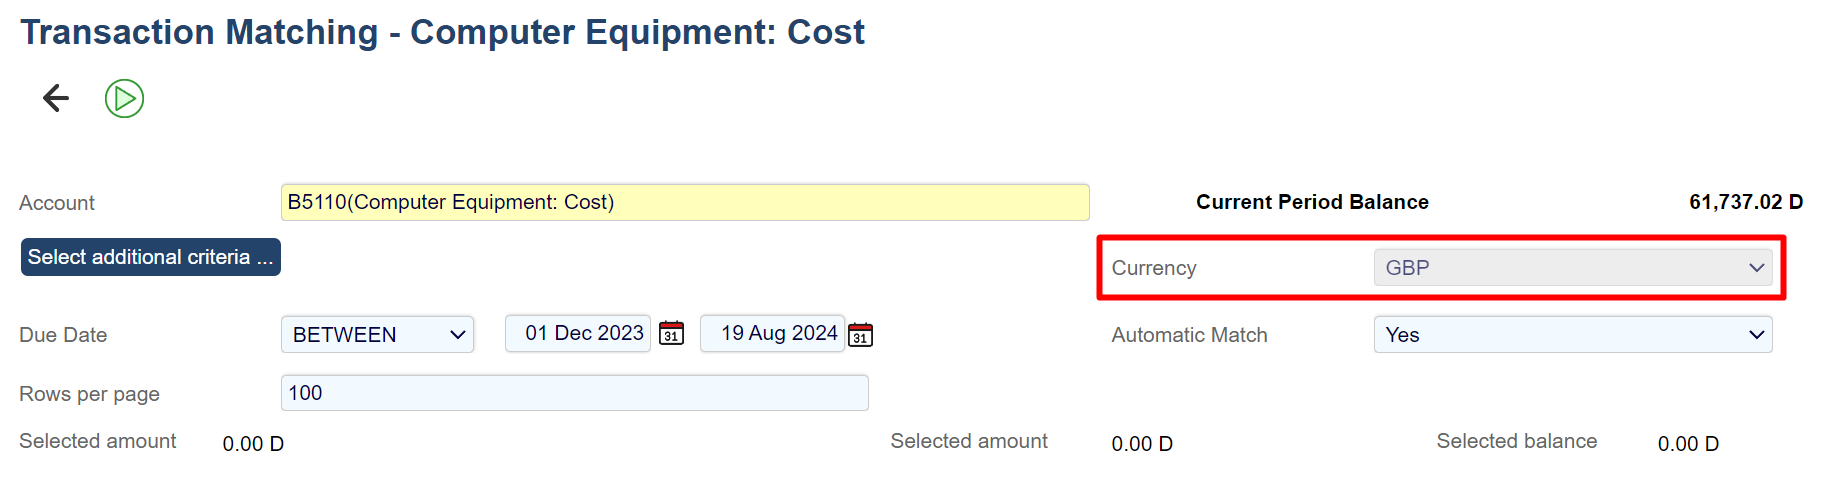Viewport: 1824px width, 485px height.
Task: Click the Transaction Matching page title
Action: click(442, 32)
